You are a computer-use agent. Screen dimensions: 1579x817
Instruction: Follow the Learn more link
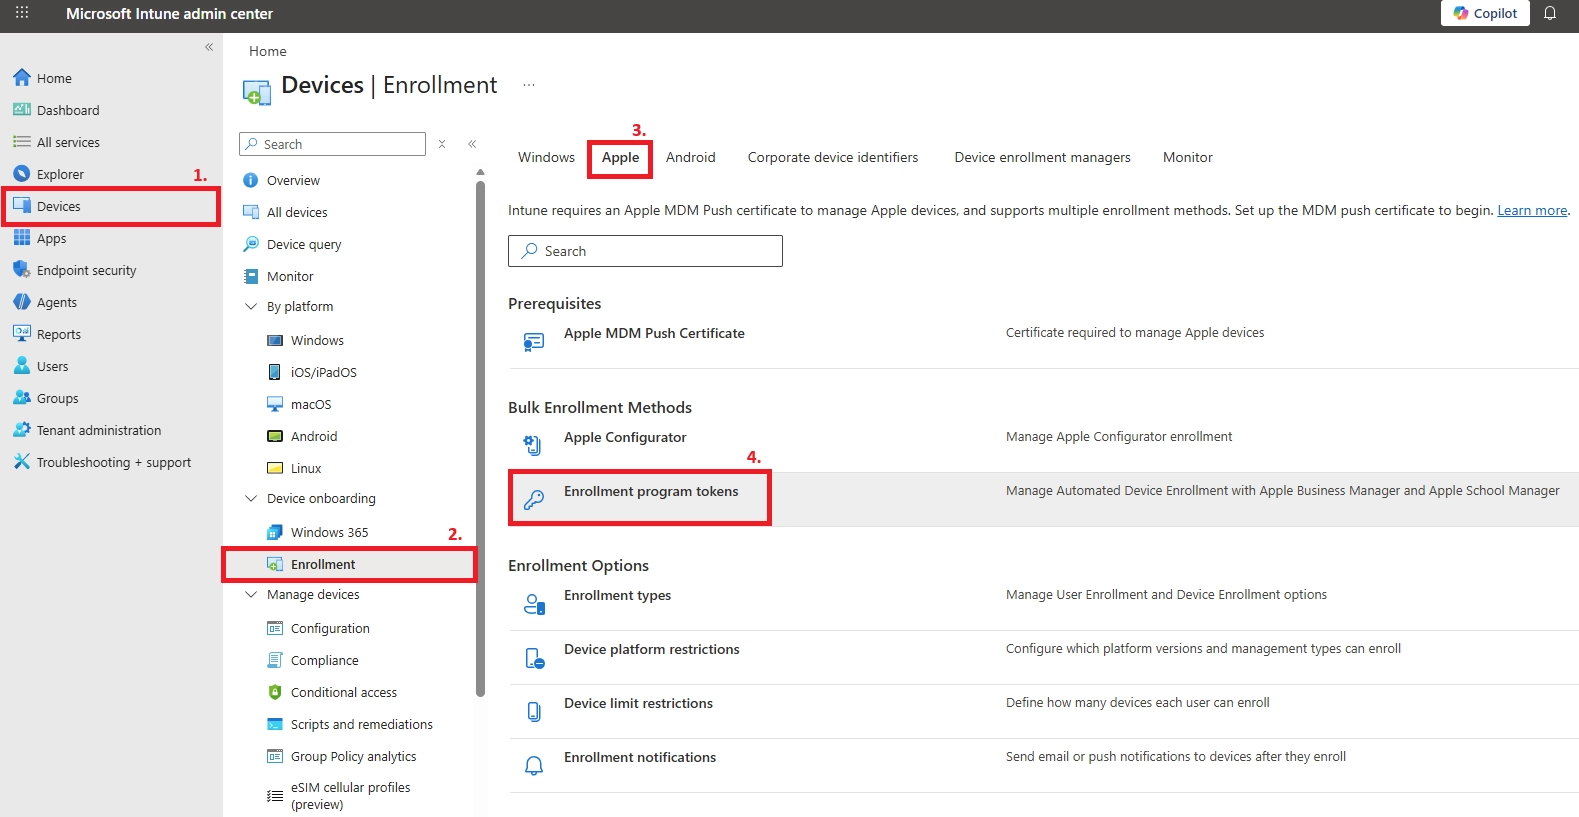point(1532,210)
